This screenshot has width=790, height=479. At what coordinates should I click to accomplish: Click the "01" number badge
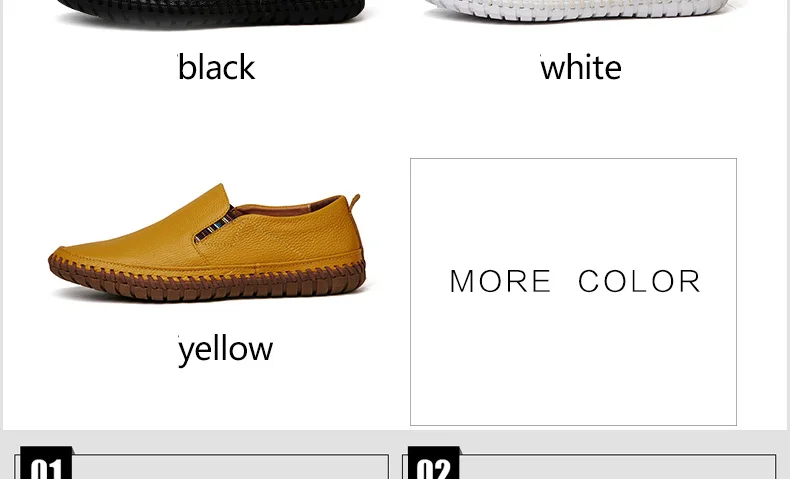[x=46, y=463]
